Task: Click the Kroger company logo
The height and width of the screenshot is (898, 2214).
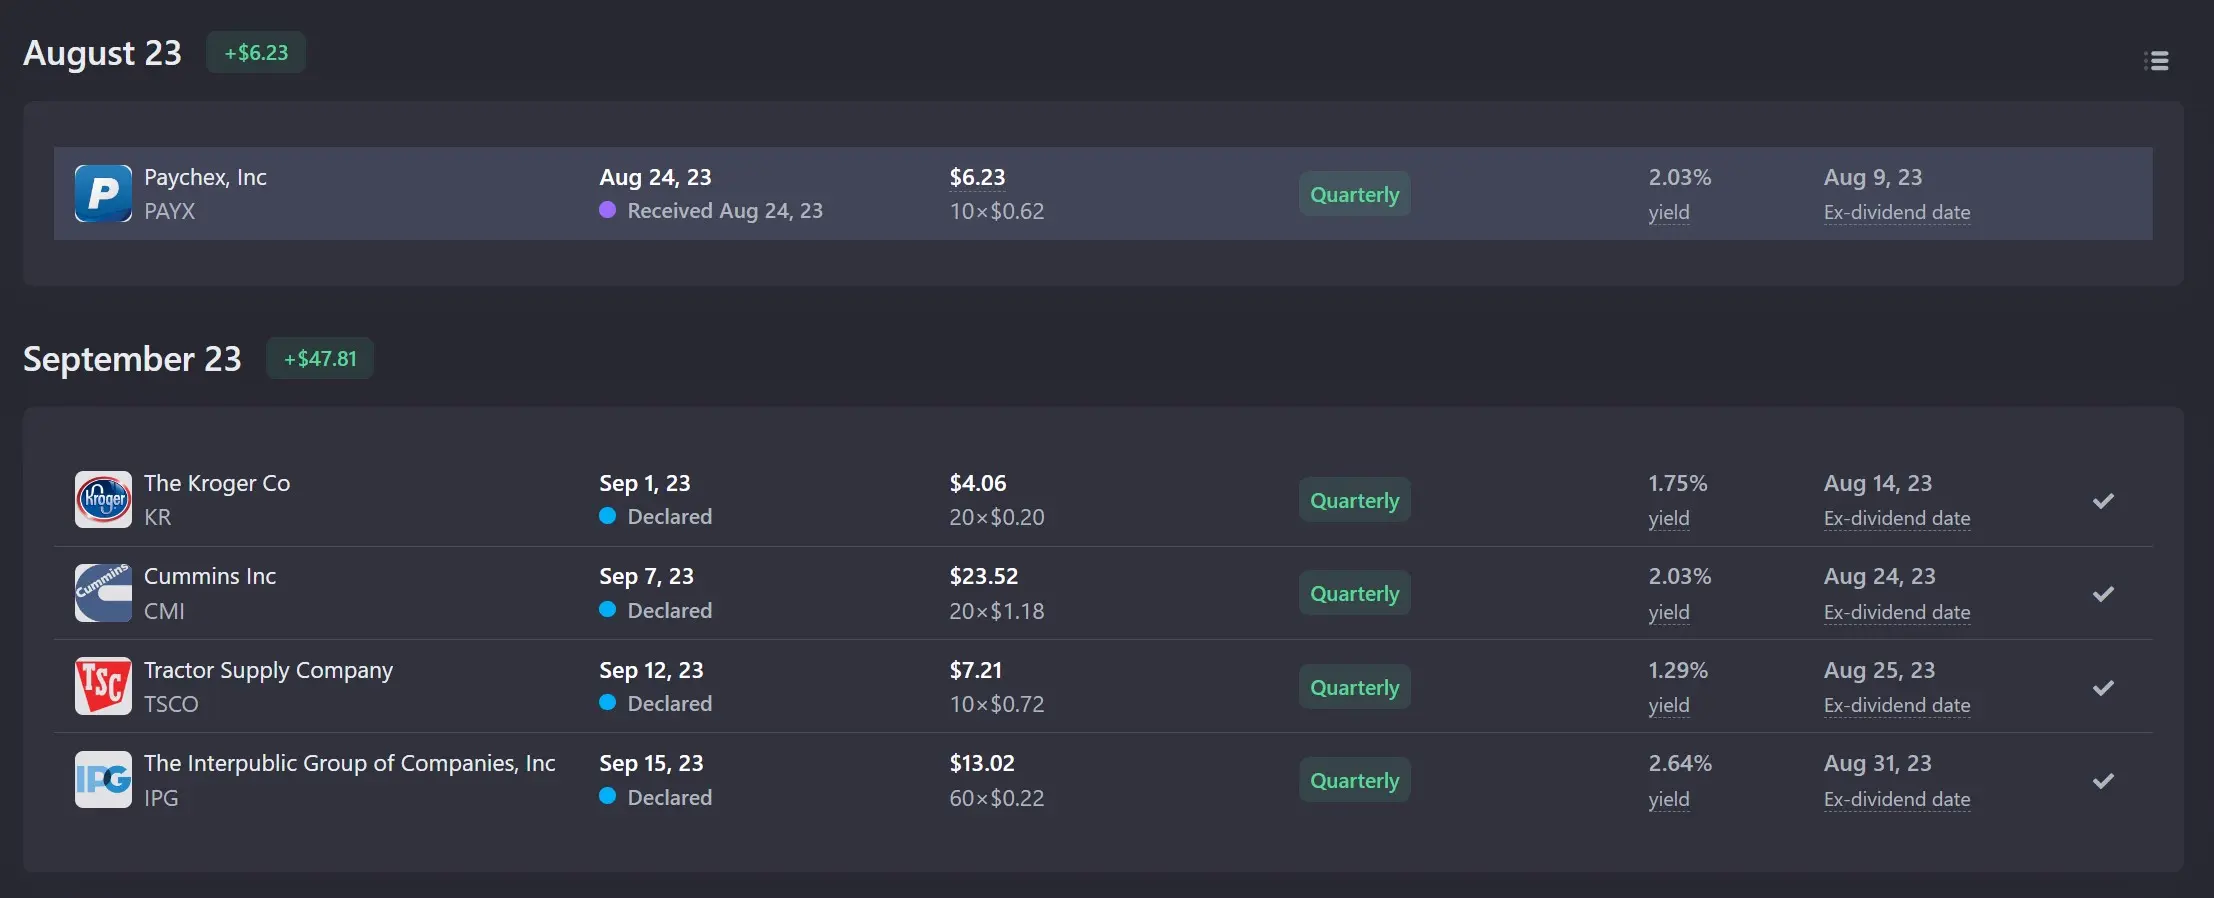Action: 103,499
